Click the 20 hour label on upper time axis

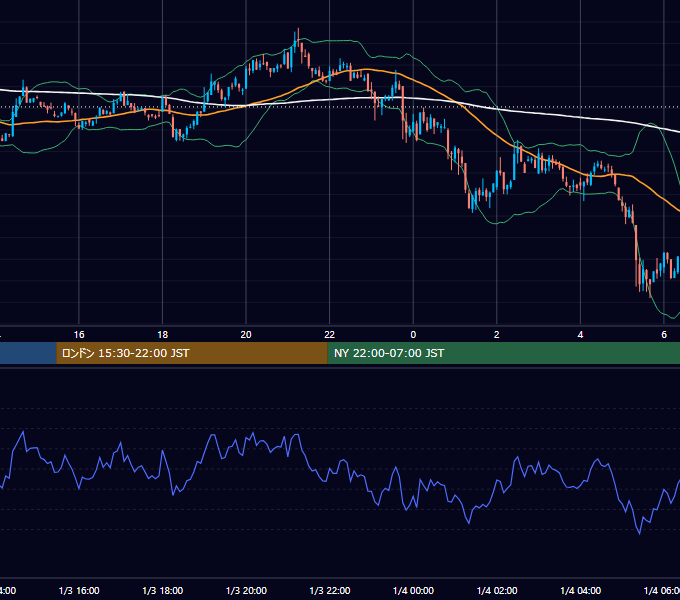pos(246,335)
